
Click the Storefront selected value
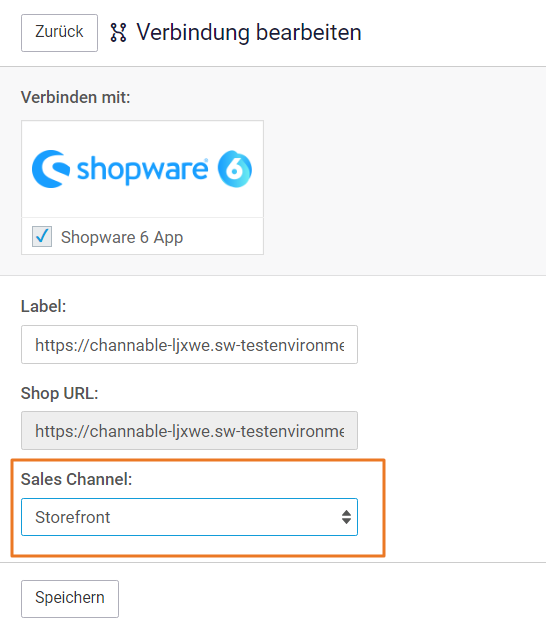tap(73, 517)
